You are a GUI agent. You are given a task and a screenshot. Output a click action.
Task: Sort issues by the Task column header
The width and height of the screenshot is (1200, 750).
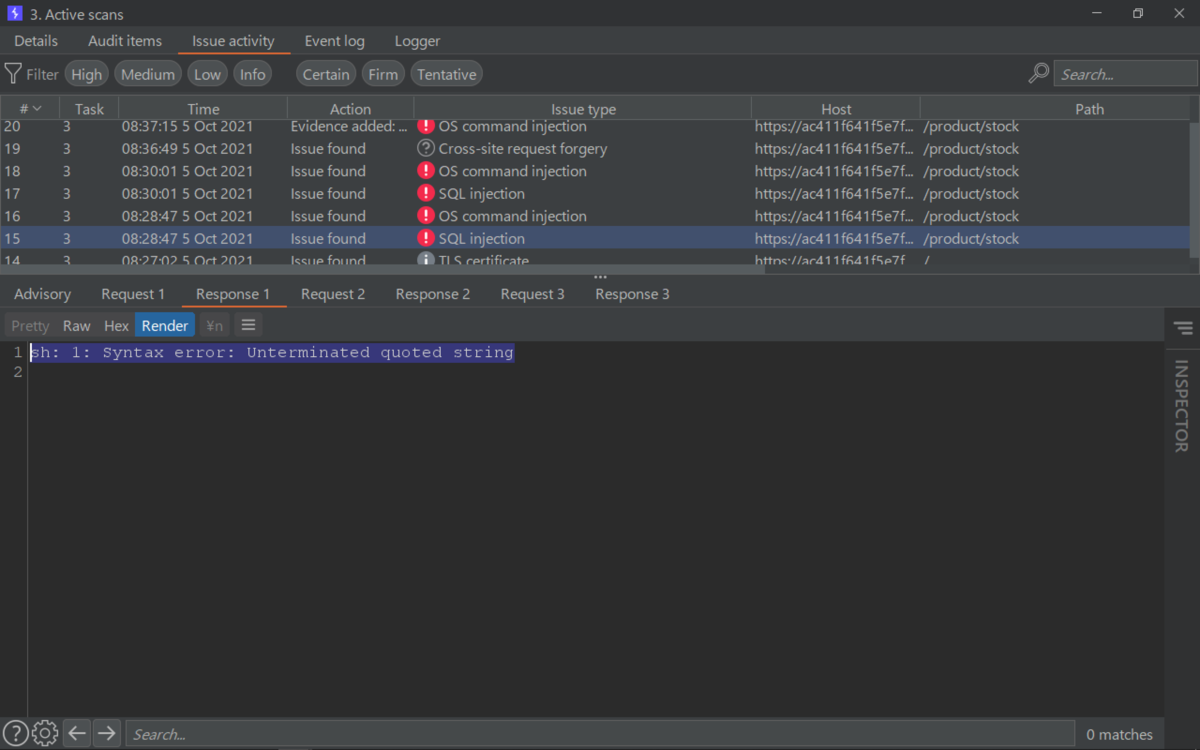pos(89,109)
